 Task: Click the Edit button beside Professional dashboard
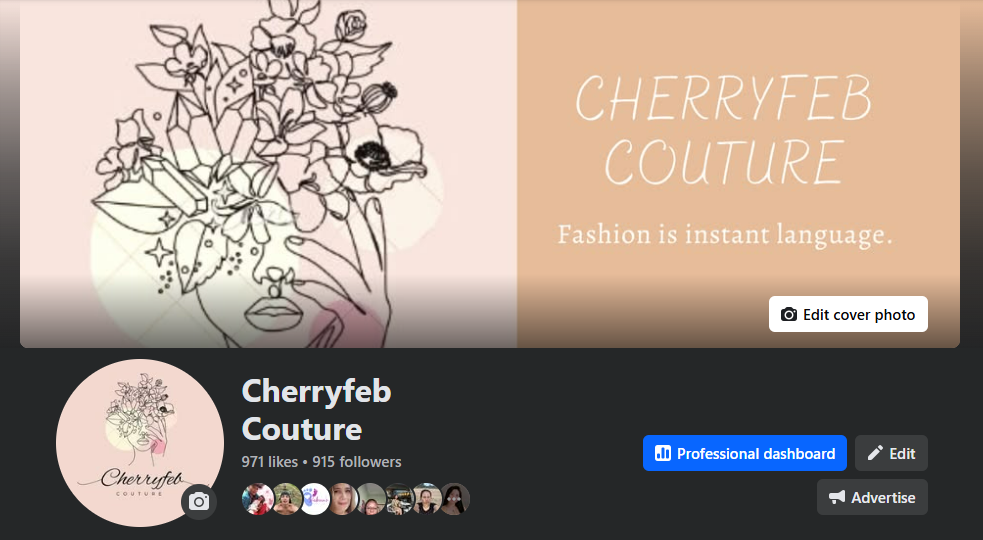point(891,453)
